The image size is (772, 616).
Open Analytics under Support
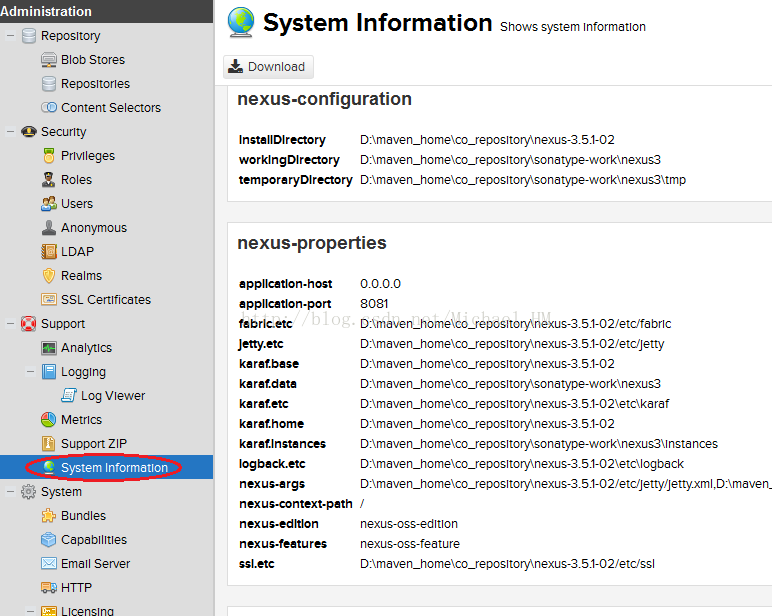[86, 348]
